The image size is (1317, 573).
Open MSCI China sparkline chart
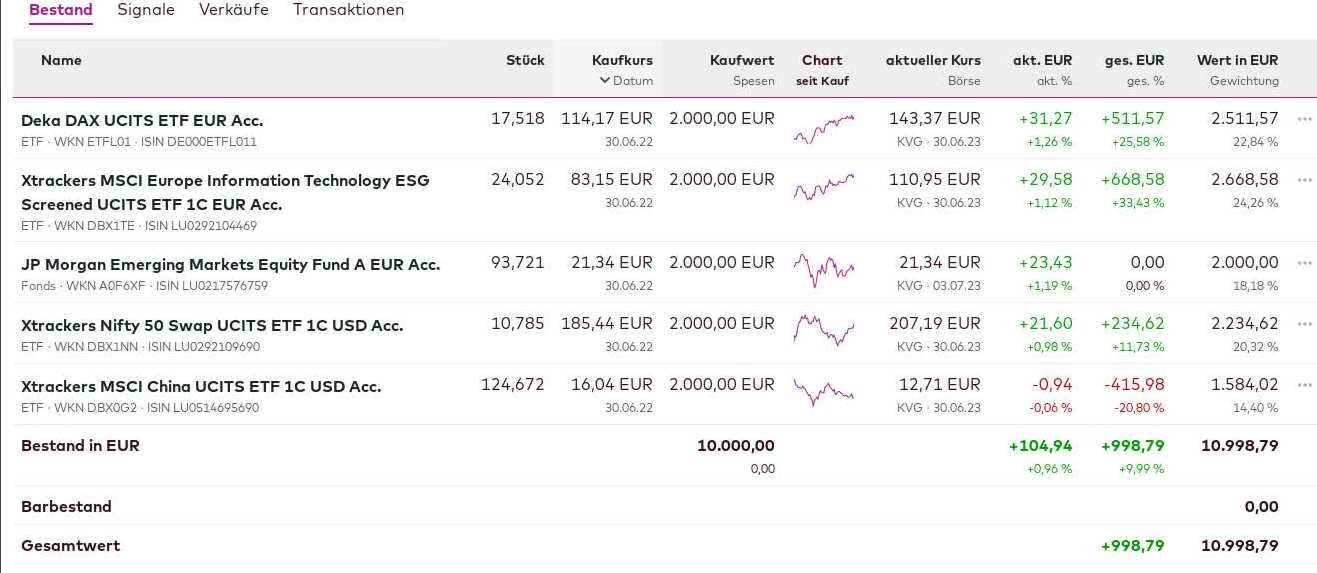point(824,391)
